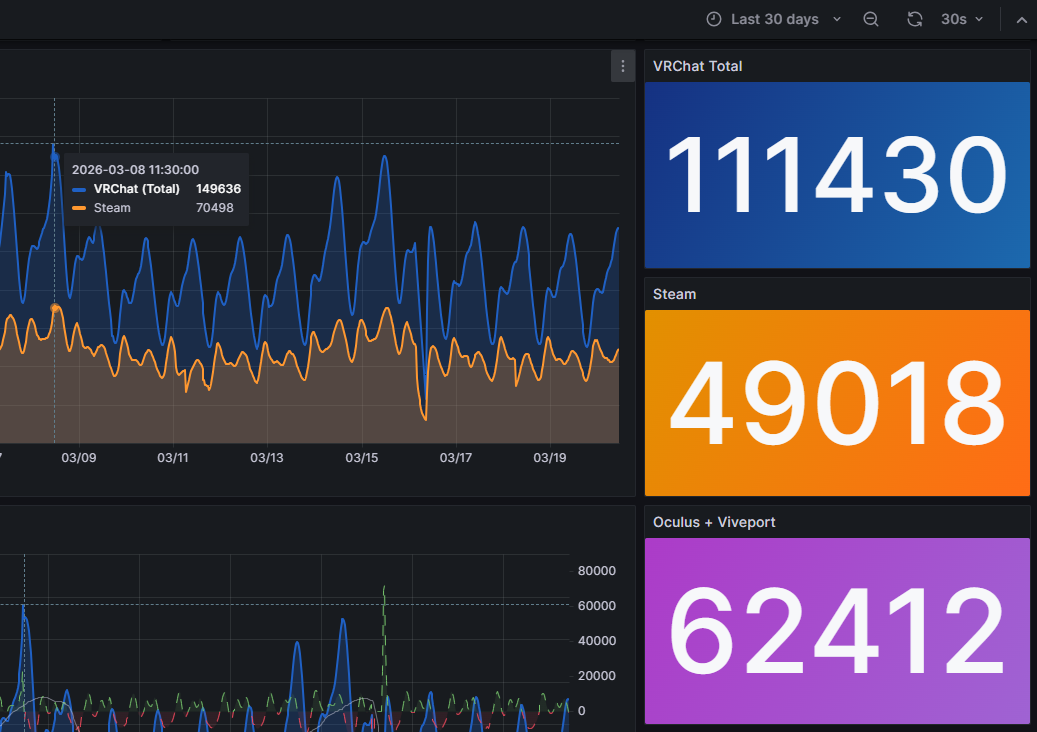Screen dimensions: 1037x732
Task: Click the VRChat Total panel title
Action: (x=697, y=66)
